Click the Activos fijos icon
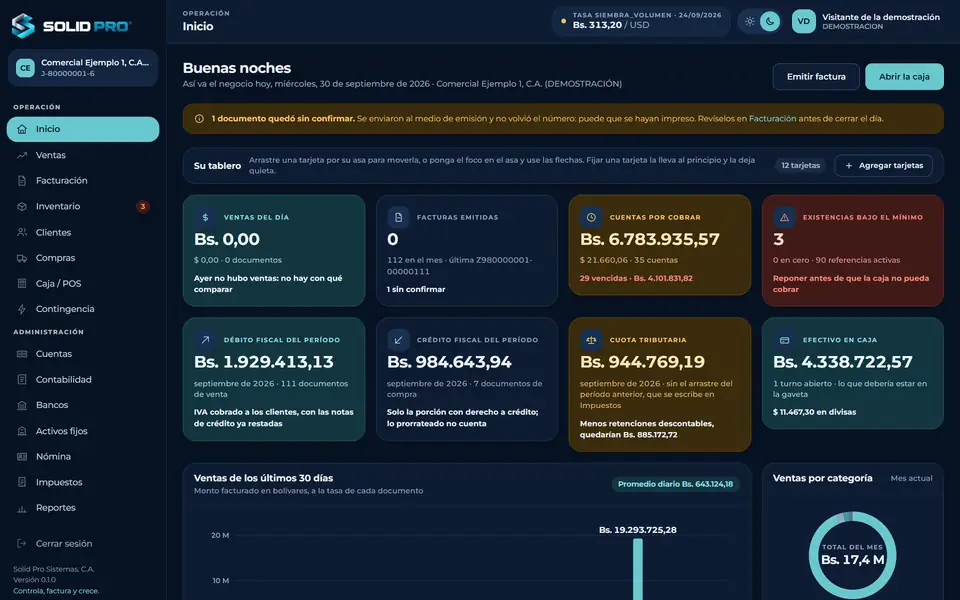 point(22,431)
